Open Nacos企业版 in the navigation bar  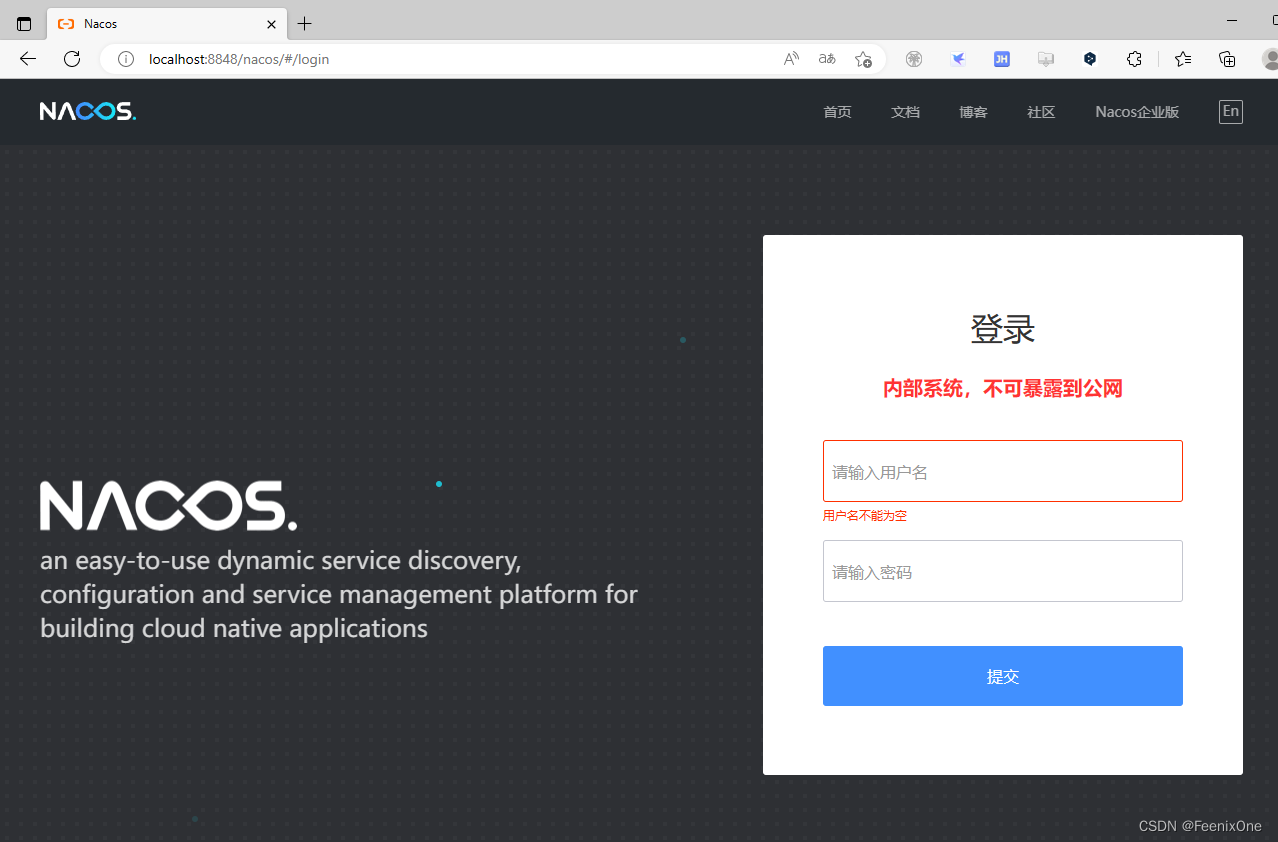(1137, 112)
